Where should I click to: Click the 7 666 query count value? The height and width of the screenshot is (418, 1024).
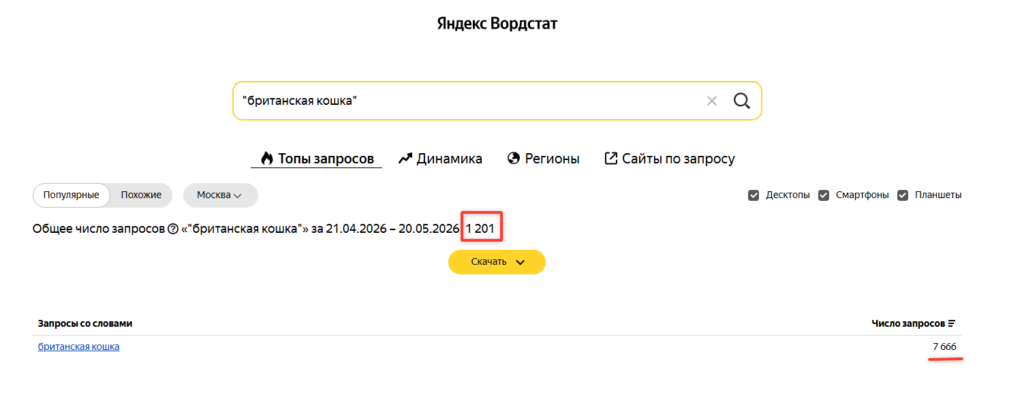(944, 347)
